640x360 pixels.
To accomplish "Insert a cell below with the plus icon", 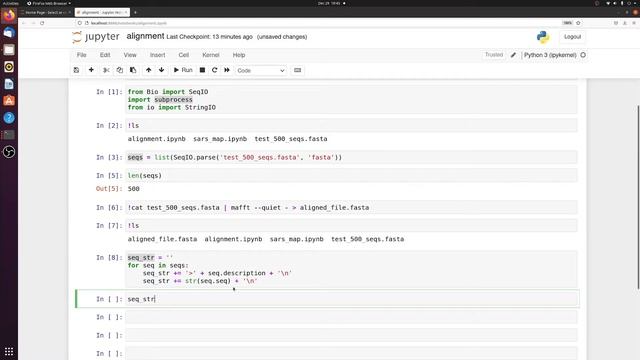I will pos(91,70).
